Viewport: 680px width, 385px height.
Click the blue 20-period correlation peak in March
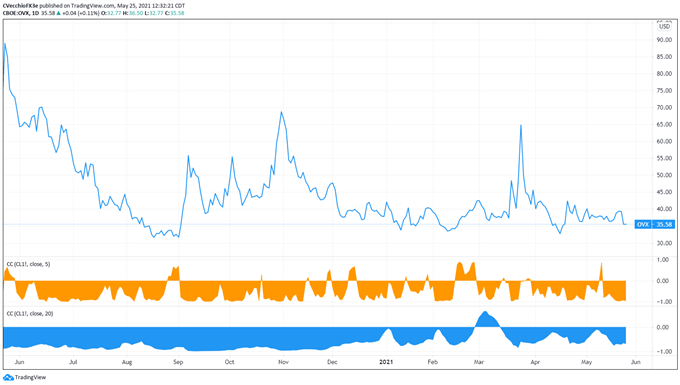pyautogui.click(x=485, y=312)
